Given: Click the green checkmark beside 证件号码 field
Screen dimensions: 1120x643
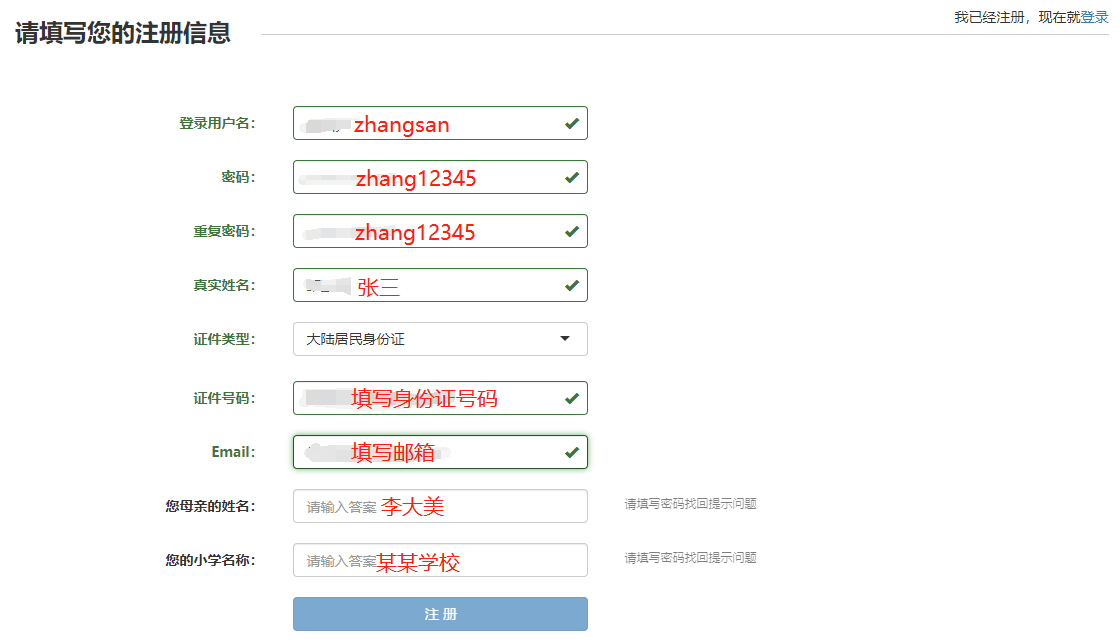Looking at the screenshot, I should click(x=570, y=398).
